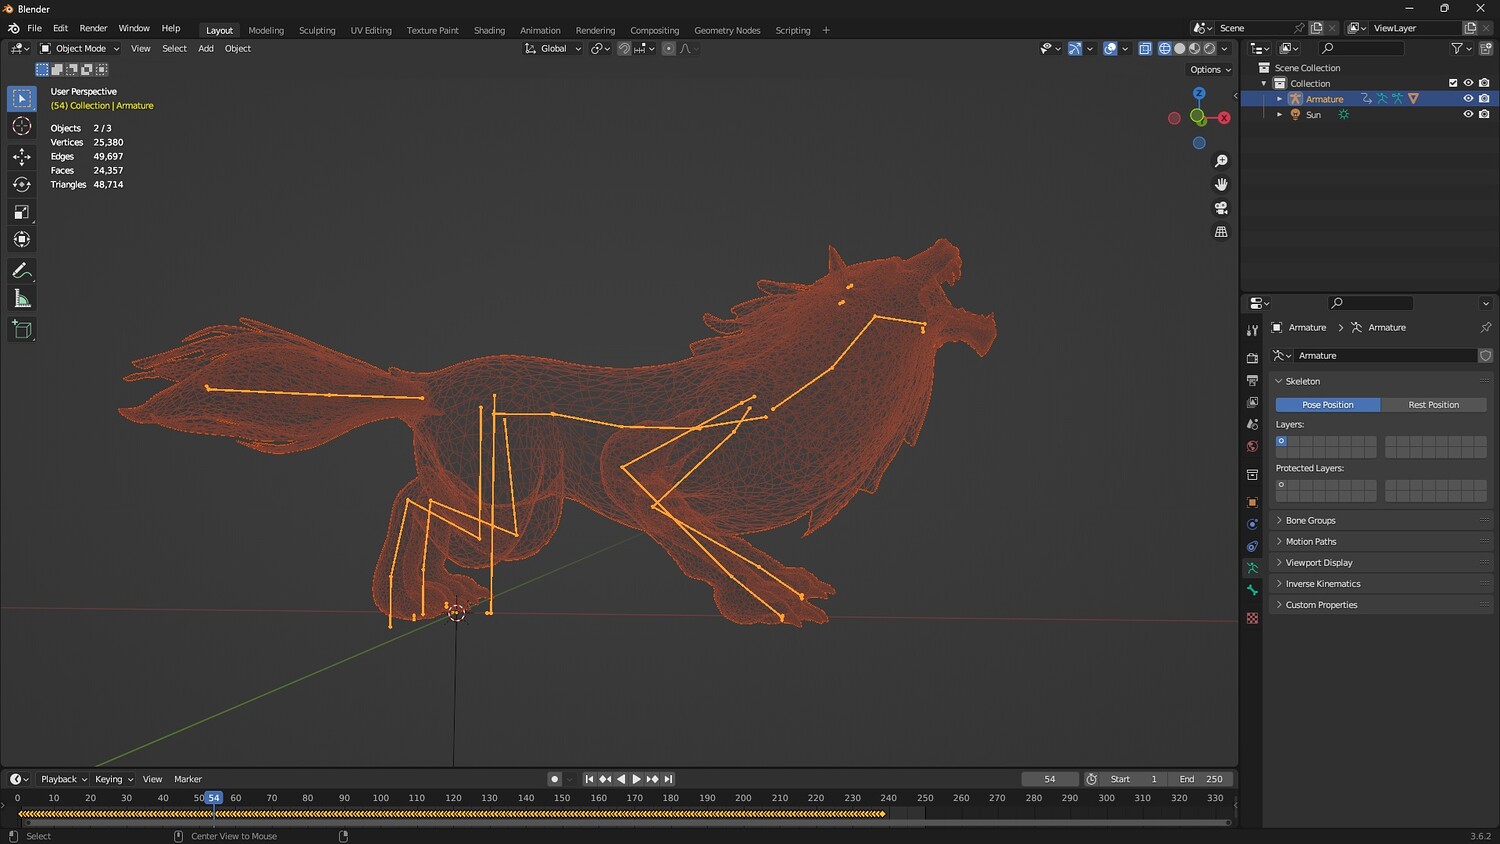1500x844 pixels.
Task: Switch to the Geometry Nodes workspace tab
Action: pyautogui.click(x=727, y=30)
